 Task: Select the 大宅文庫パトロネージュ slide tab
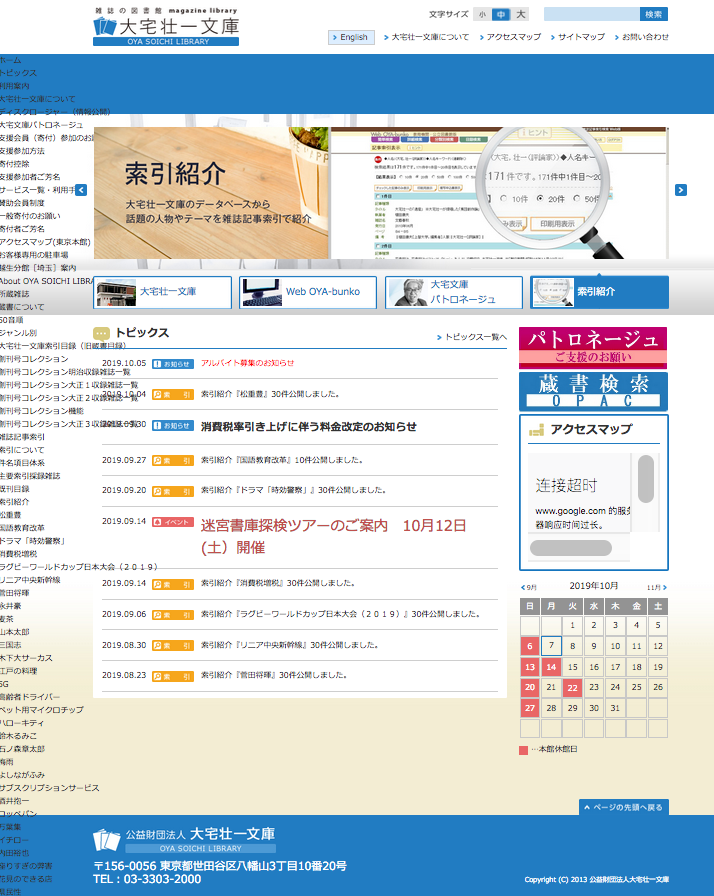coord(454,292)
